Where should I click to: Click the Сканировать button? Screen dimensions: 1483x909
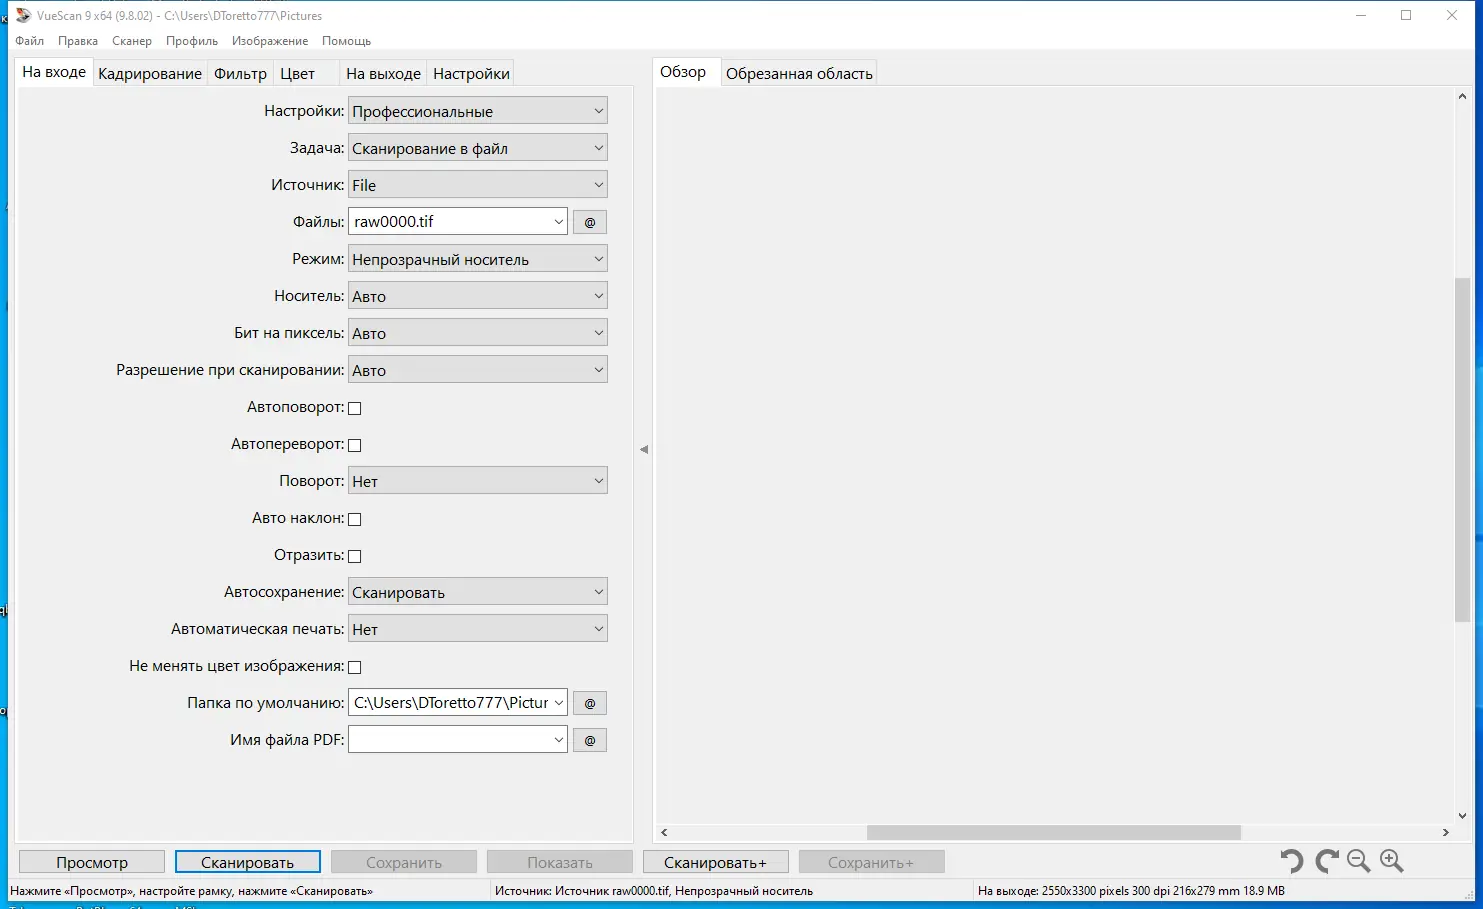(247, 862)
